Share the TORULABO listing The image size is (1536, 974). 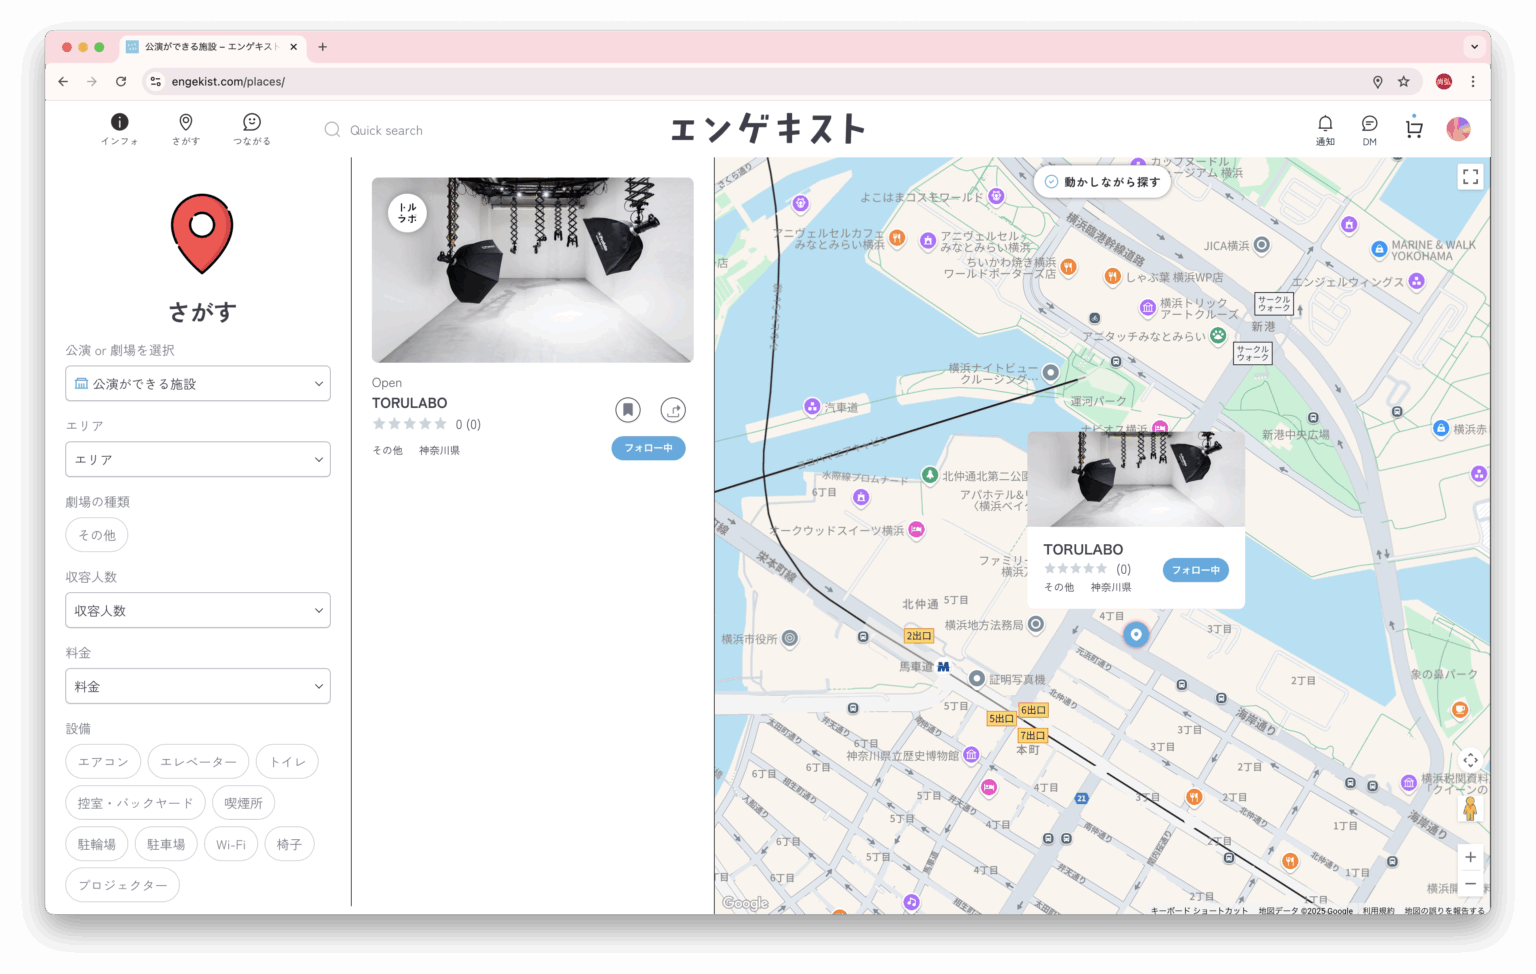pos(673,410)
